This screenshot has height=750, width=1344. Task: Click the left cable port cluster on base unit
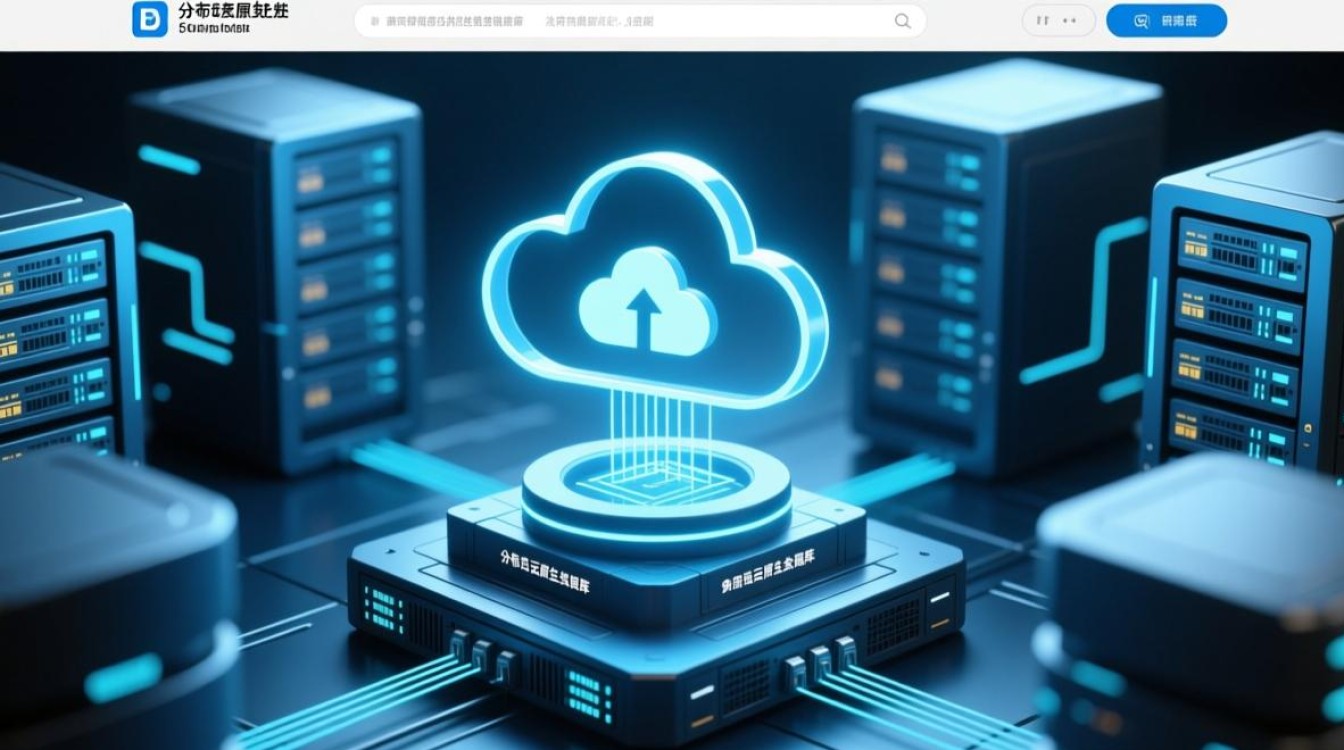tap(481, 653)
